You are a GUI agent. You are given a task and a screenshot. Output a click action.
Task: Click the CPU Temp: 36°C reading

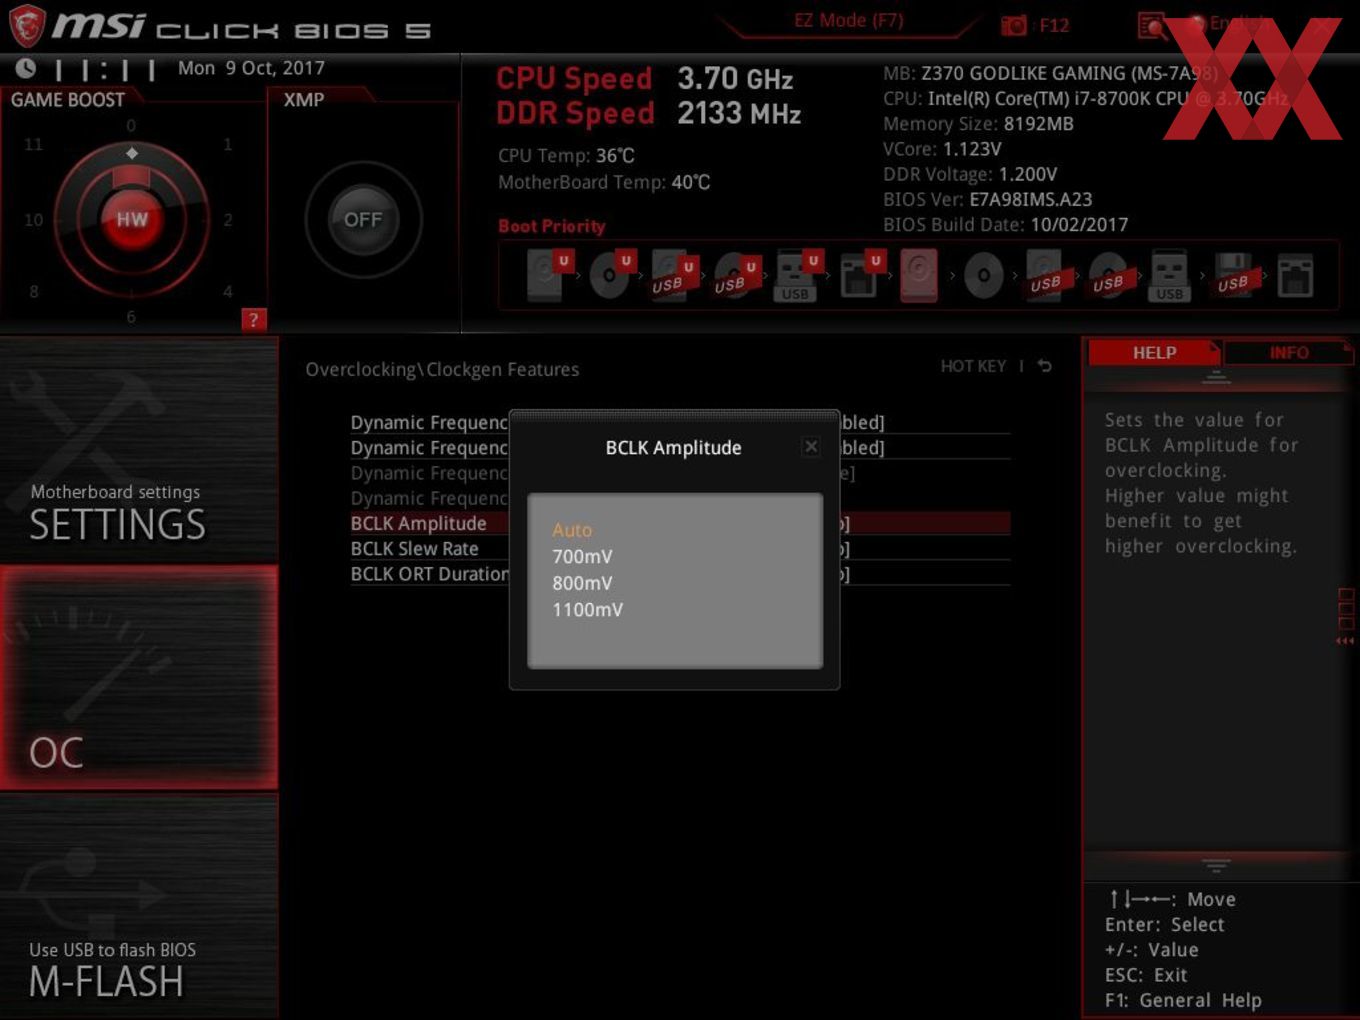coord(566,155)
